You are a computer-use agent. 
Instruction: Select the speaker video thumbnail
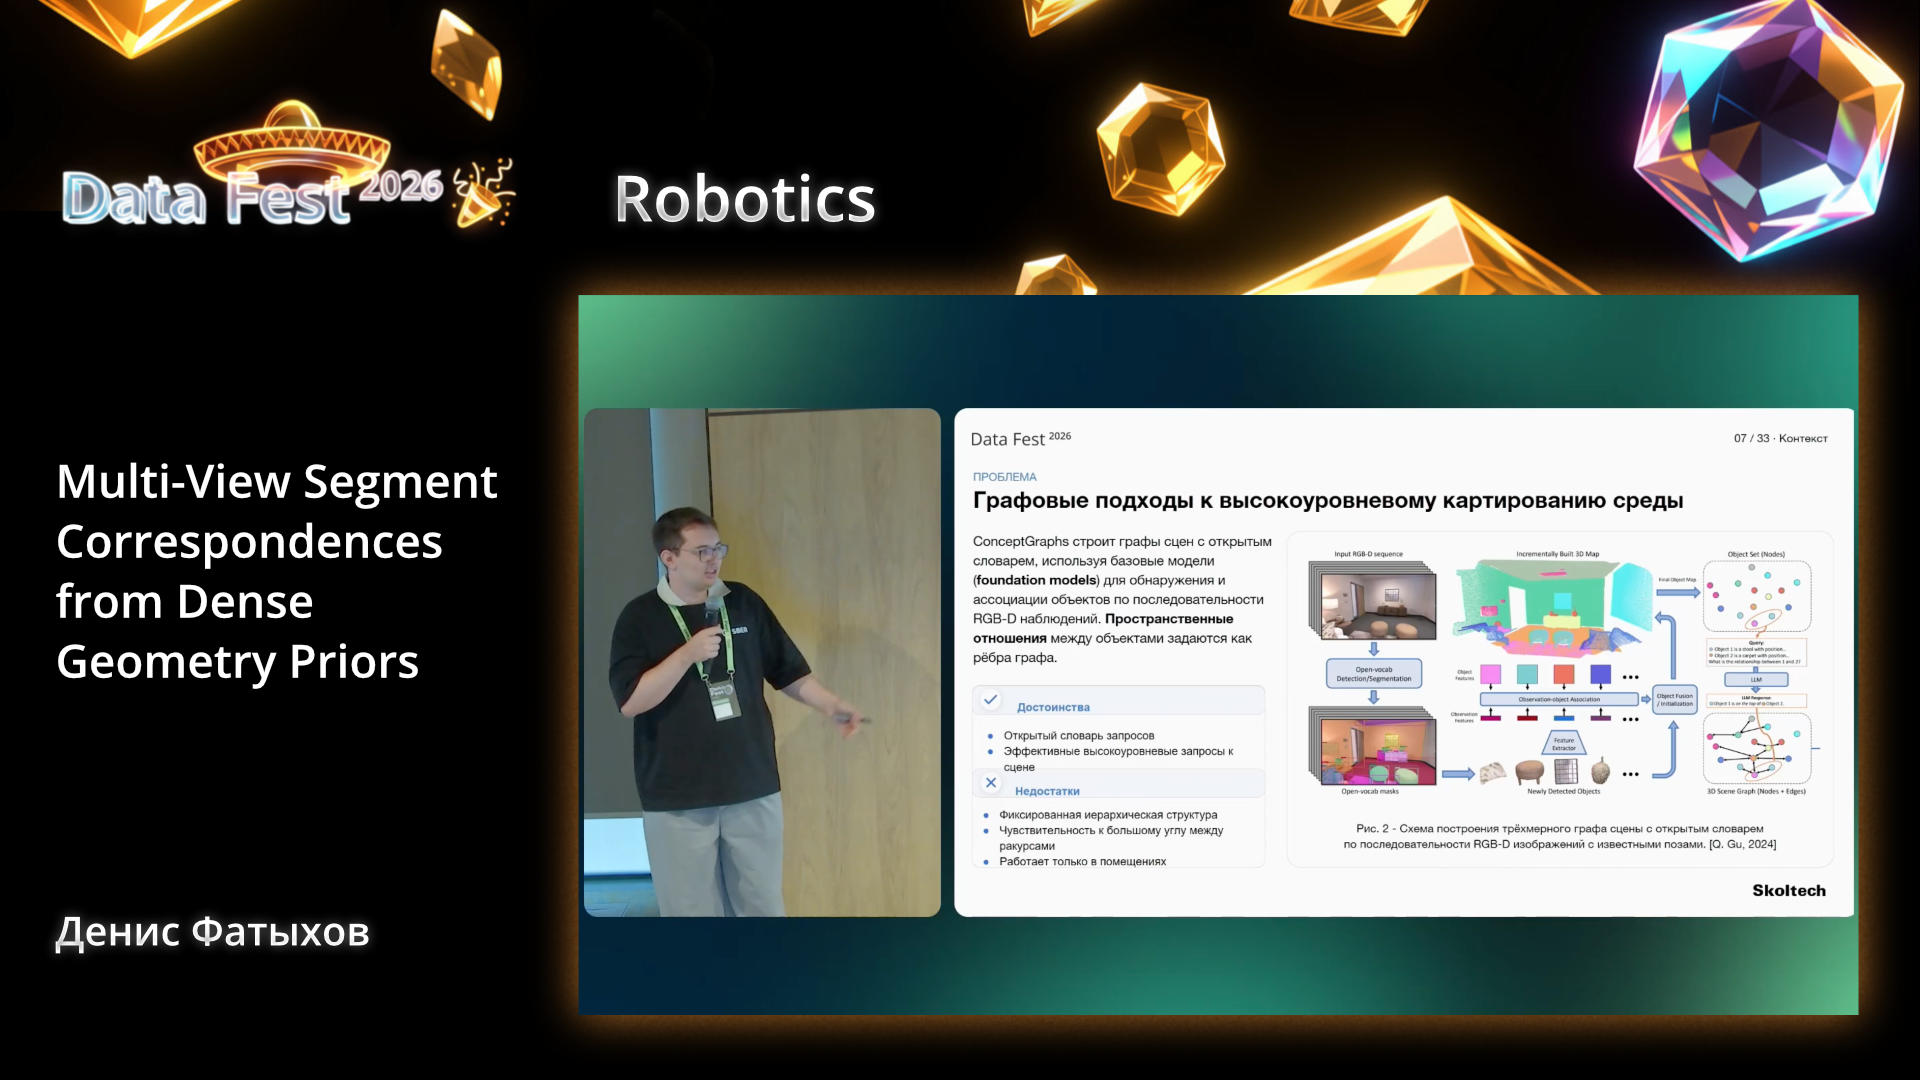(x=762, y=662)
